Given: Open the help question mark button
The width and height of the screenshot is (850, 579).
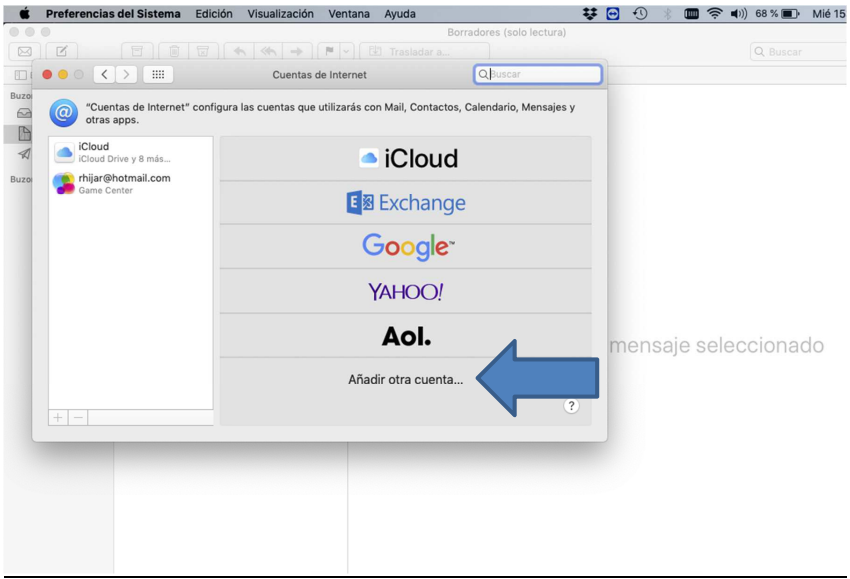Looking at the screenshot, I should pos(571,406).
